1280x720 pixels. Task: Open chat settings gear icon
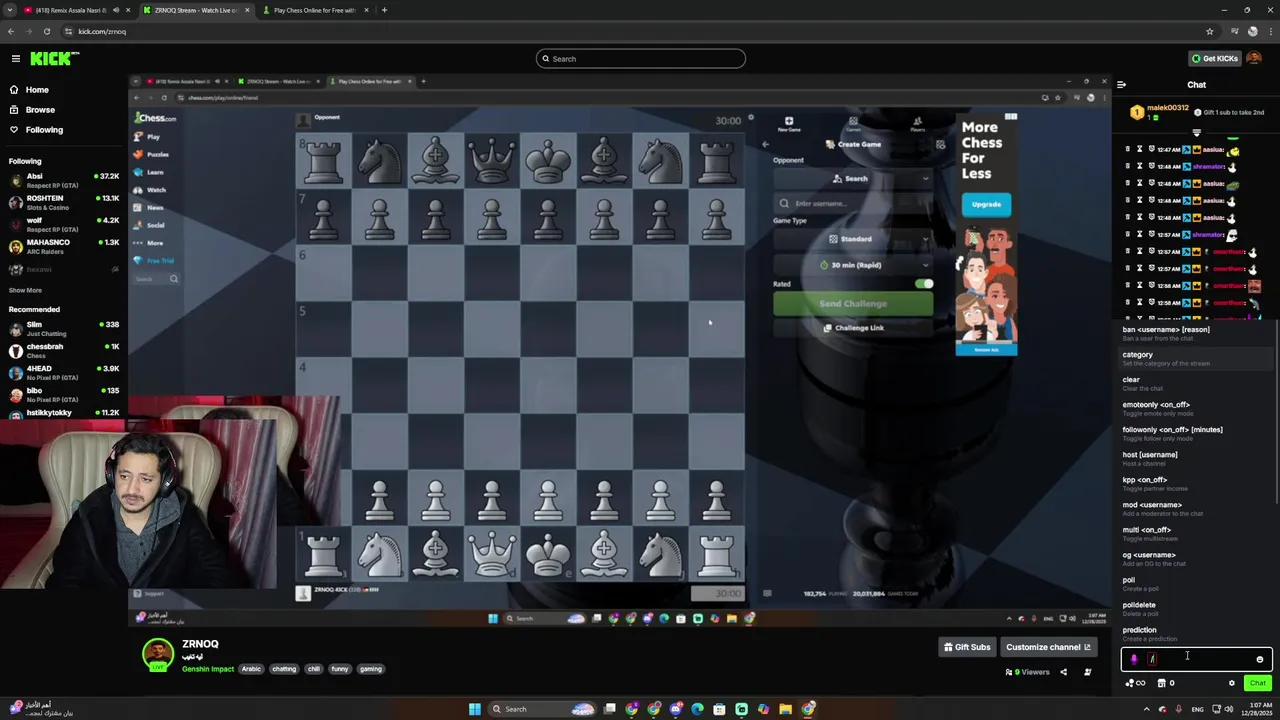click(x=1232, y=683)
